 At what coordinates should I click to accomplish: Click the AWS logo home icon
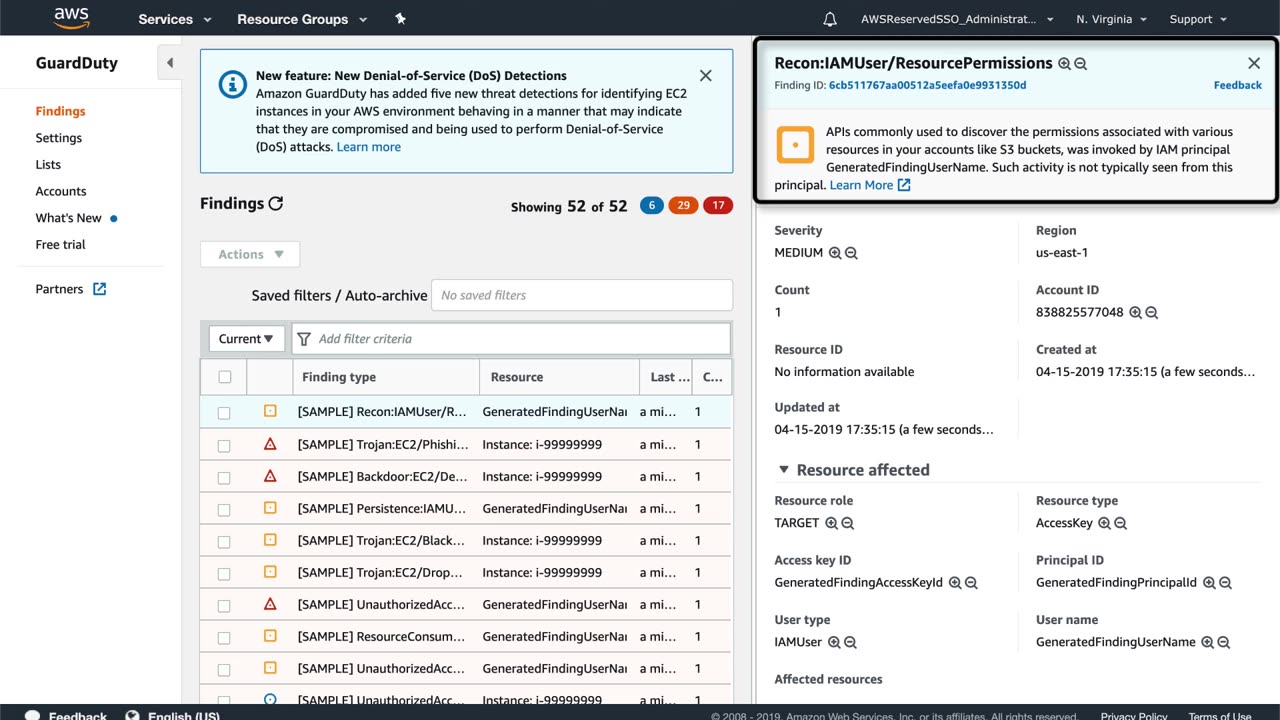[71, 18]
